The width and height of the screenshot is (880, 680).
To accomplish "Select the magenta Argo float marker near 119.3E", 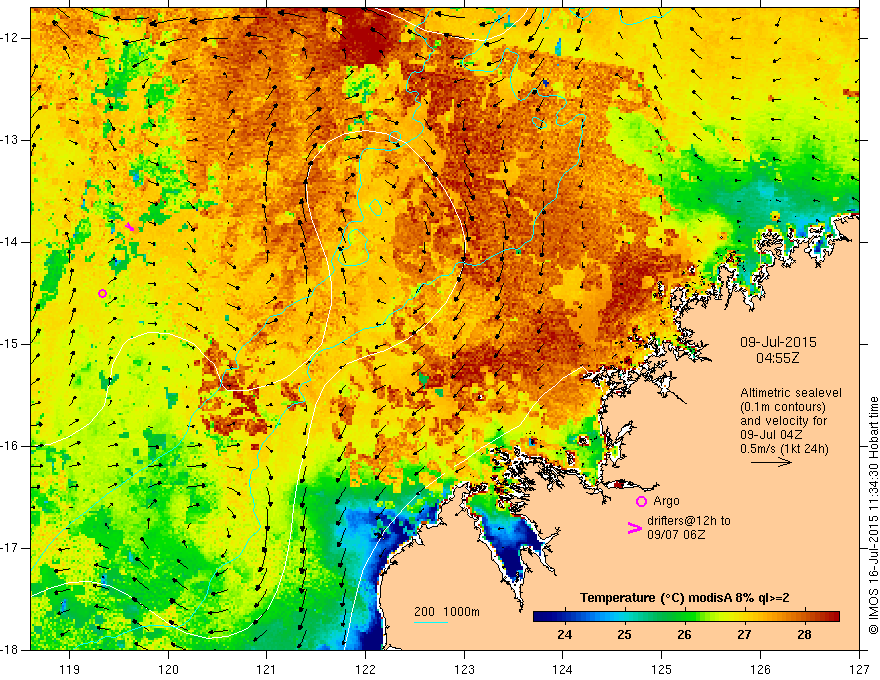I will tap(102, 293).
